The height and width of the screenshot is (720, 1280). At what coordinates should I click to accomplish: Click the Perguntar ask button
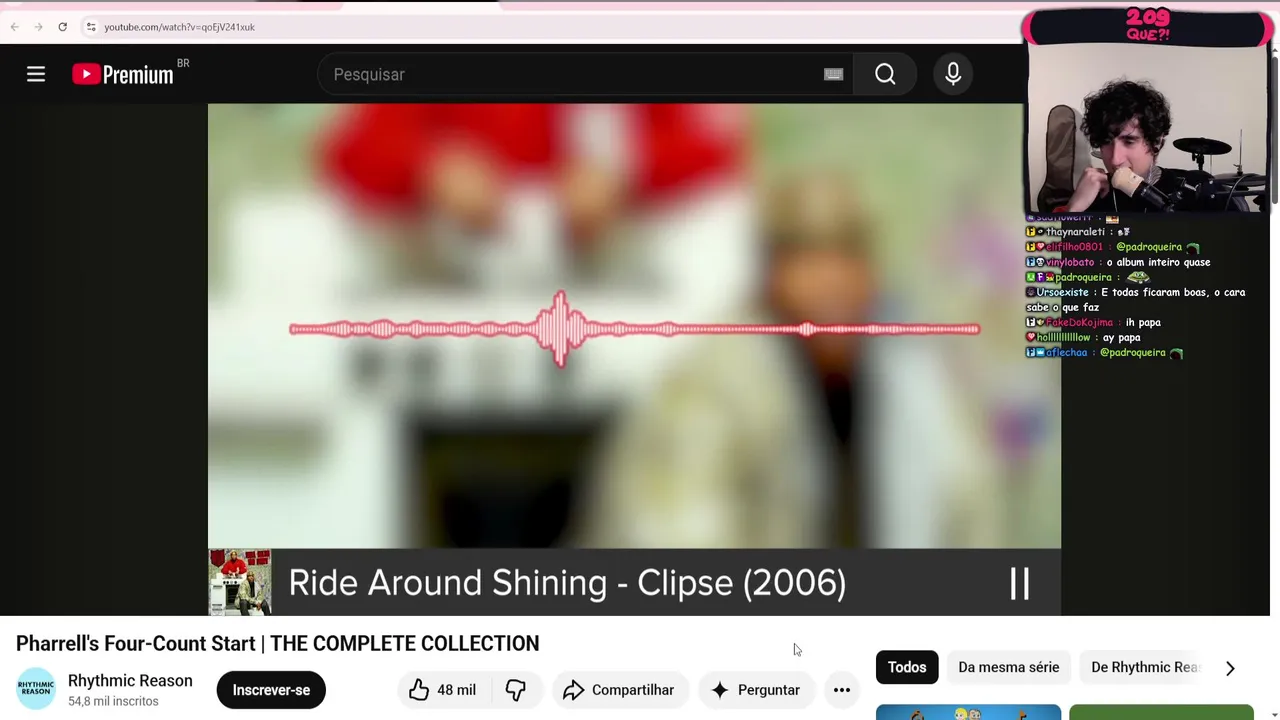tap(756, 690)
